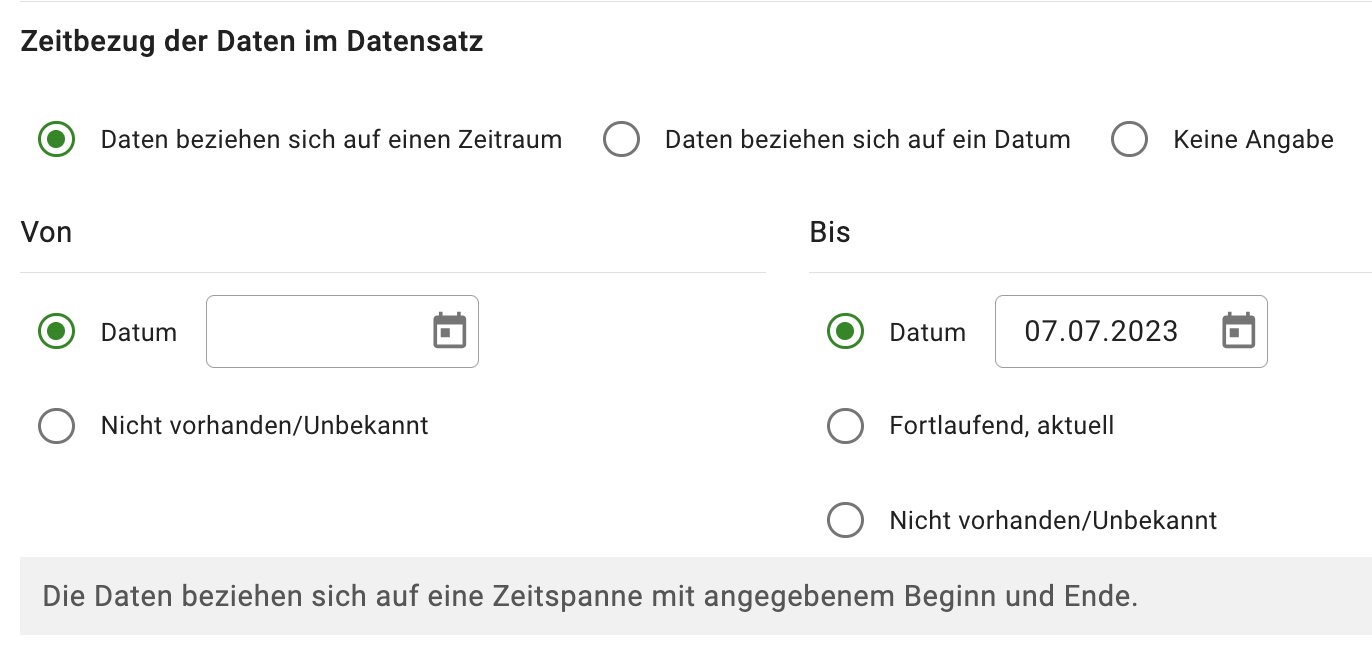The width and height of the screenshot is (1372, 648).
Task: Click the Bis date field showing 07.07.2023
Action: pos(1100,331)
